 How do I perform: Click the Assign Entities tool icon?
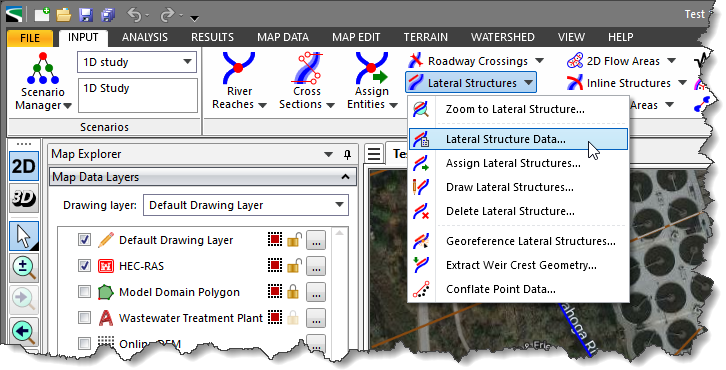tap(371, 68)
